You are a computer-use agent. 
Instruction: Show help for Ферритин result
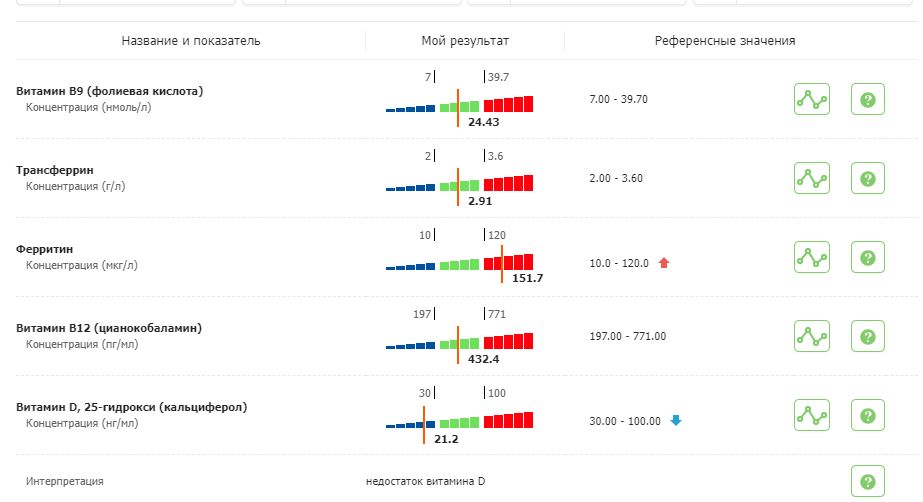(867, 257)
